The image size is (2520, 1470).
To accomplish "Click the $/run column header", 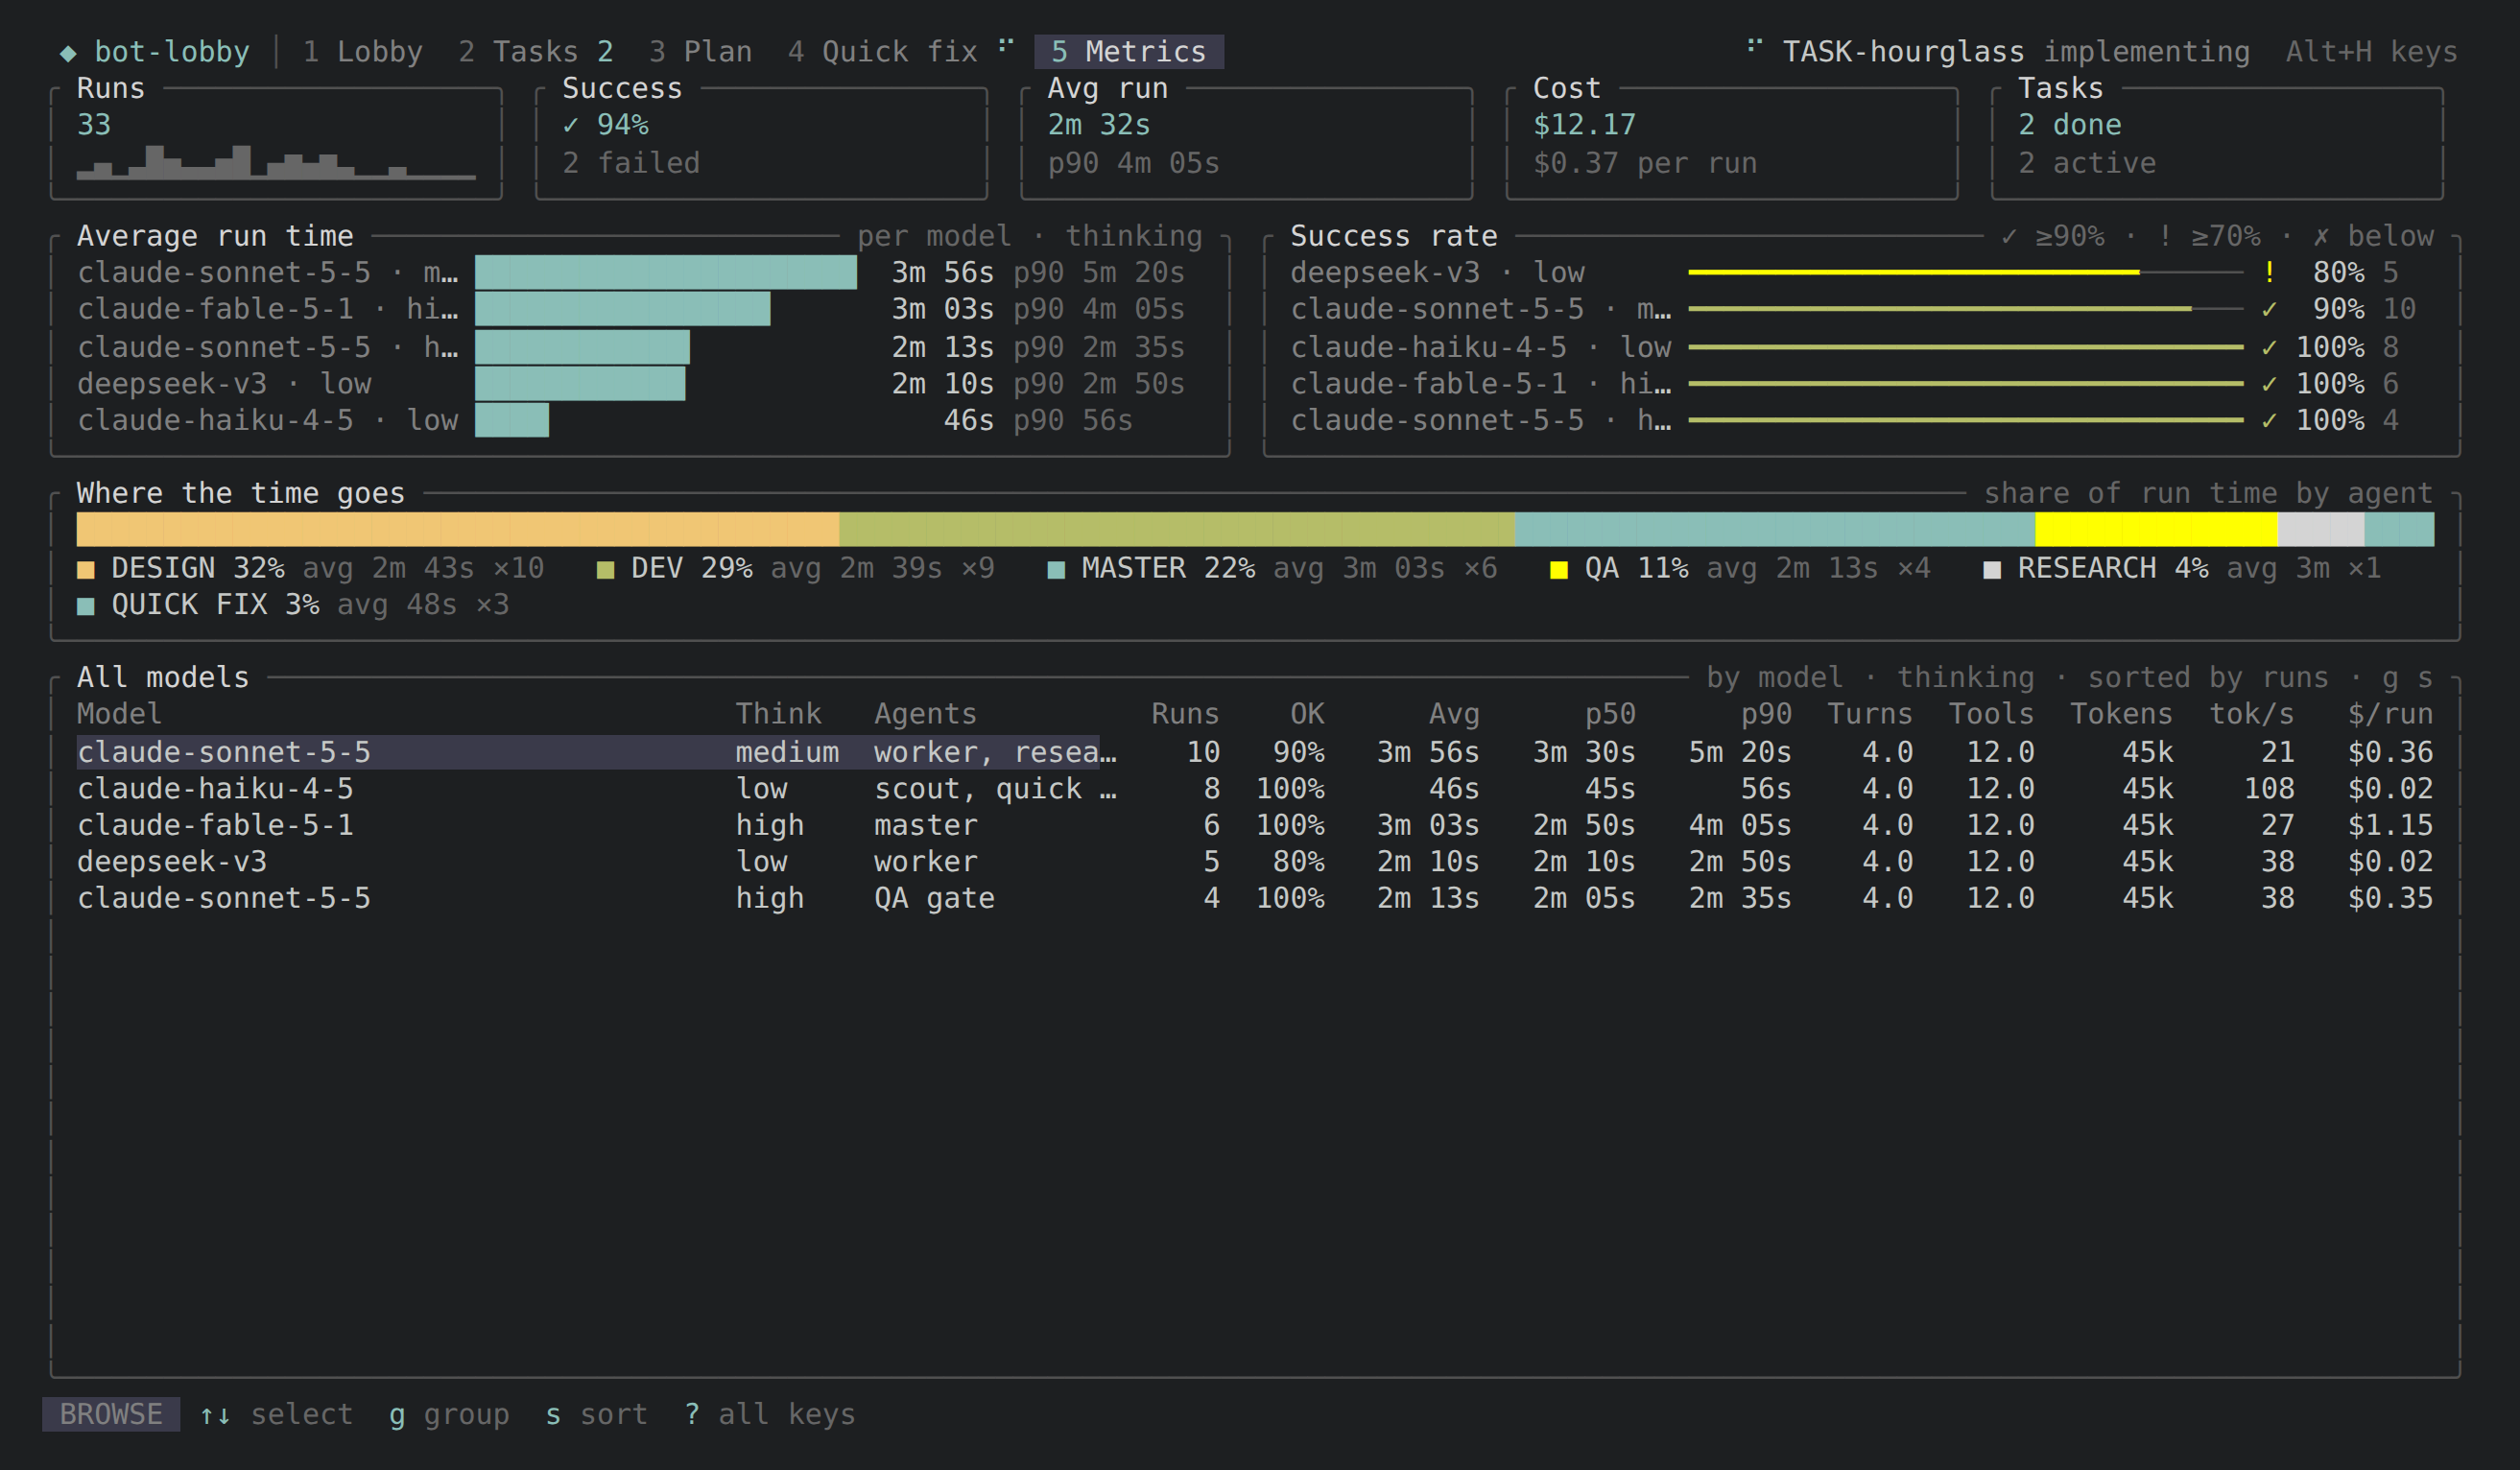I will click(x=2390, y=714).
